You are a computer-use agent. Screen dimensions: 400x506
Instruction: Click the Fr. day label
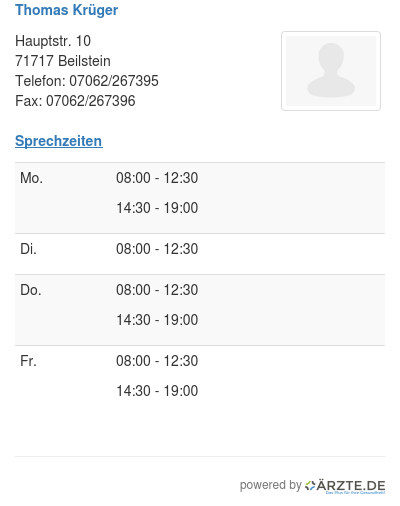(28, 361)
